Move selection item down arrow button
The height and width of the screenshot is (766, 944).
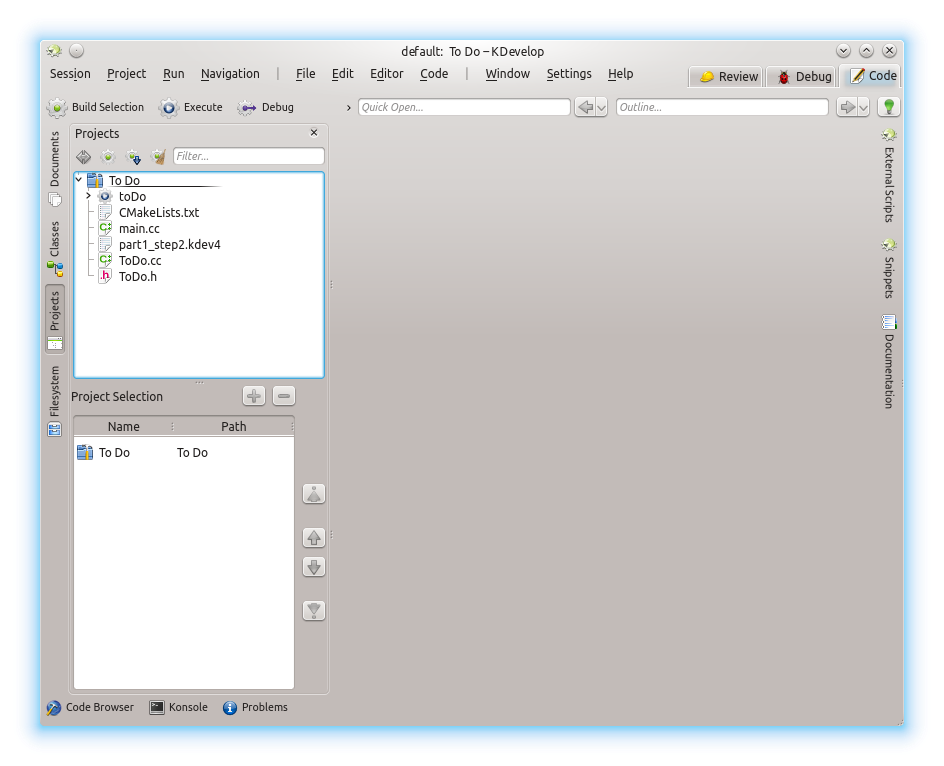(x=314, y=567)
